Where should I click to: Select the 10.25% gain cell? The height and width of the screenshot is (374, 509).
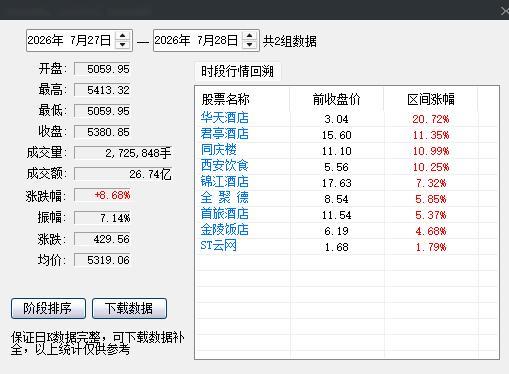click(x=431, y=167)
